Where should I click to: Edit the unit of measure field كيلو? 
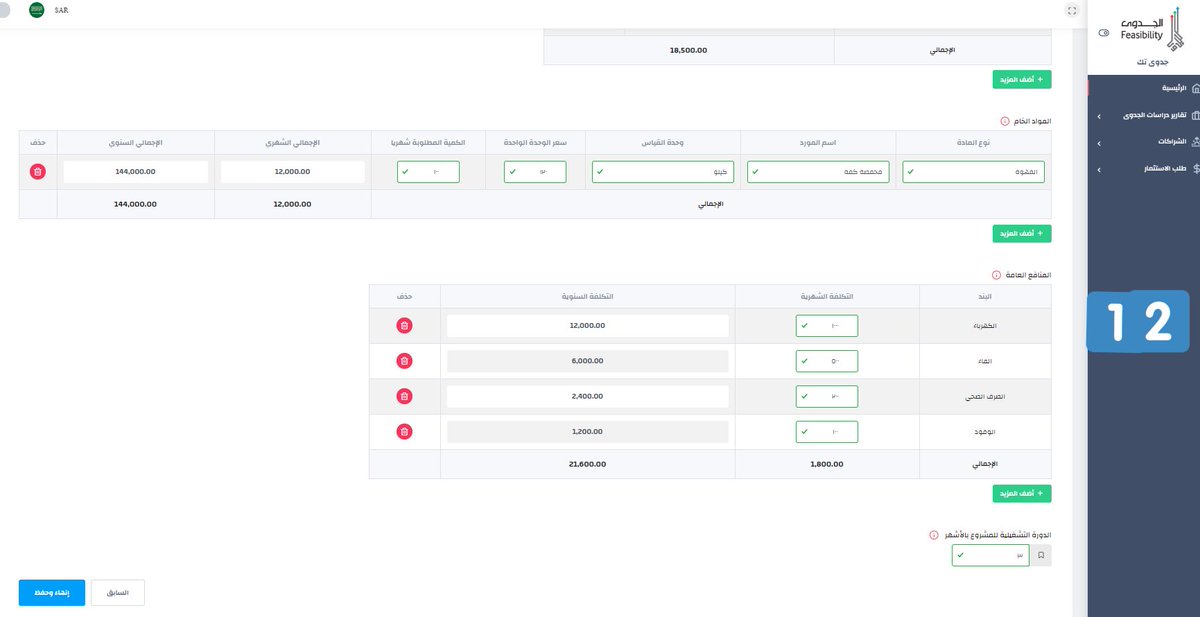(x=663, y=172)
